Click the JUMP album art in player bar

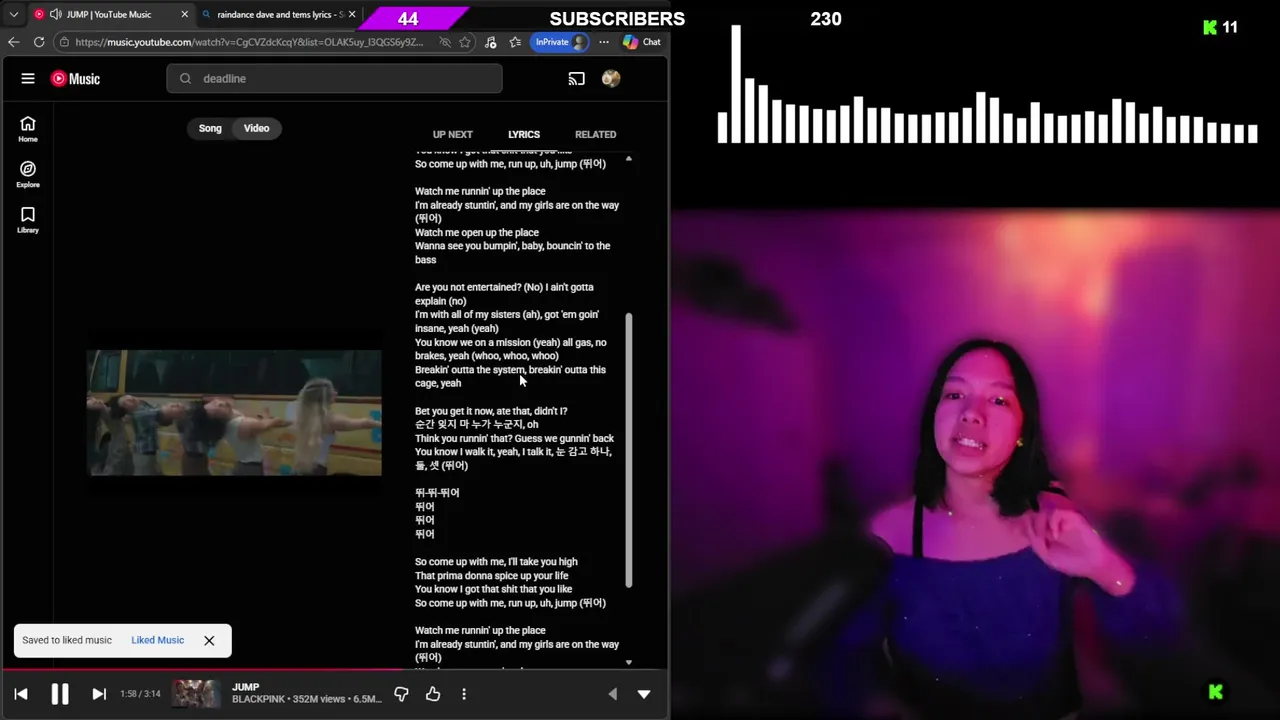click(x=196, y=694)
